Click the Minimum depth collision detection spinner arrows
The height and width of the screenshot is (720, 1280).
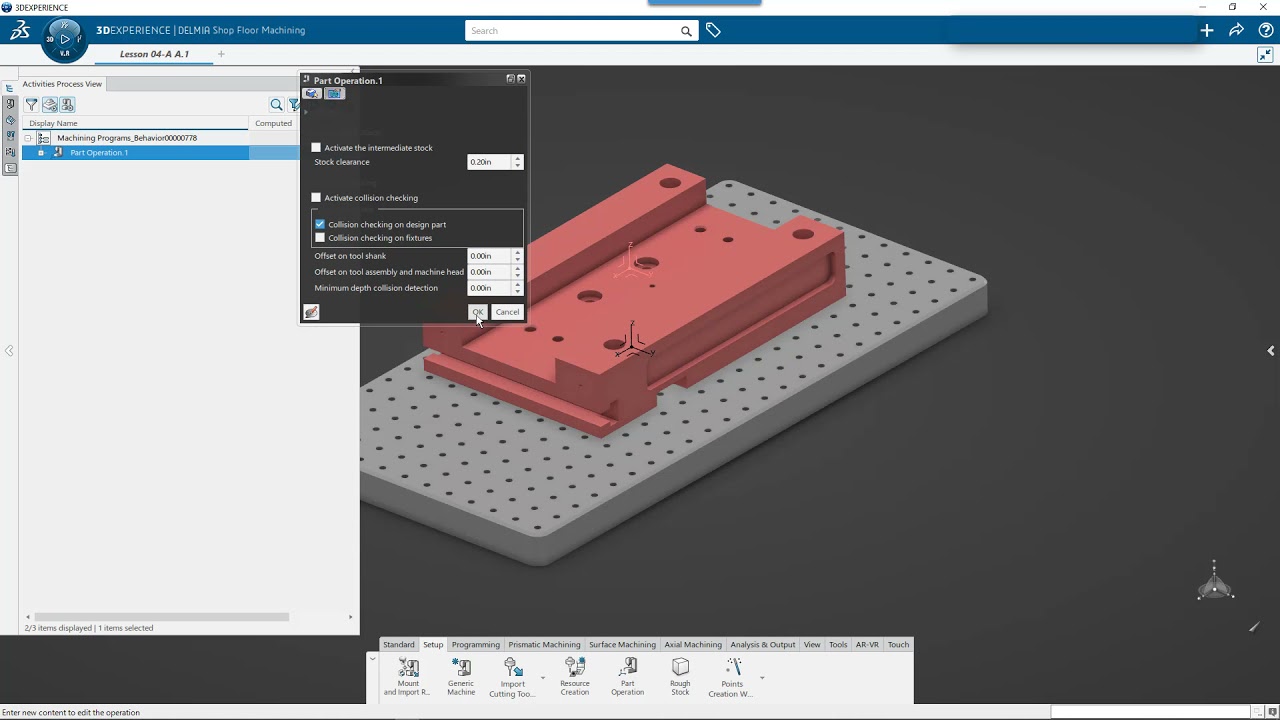coord(517,288)
